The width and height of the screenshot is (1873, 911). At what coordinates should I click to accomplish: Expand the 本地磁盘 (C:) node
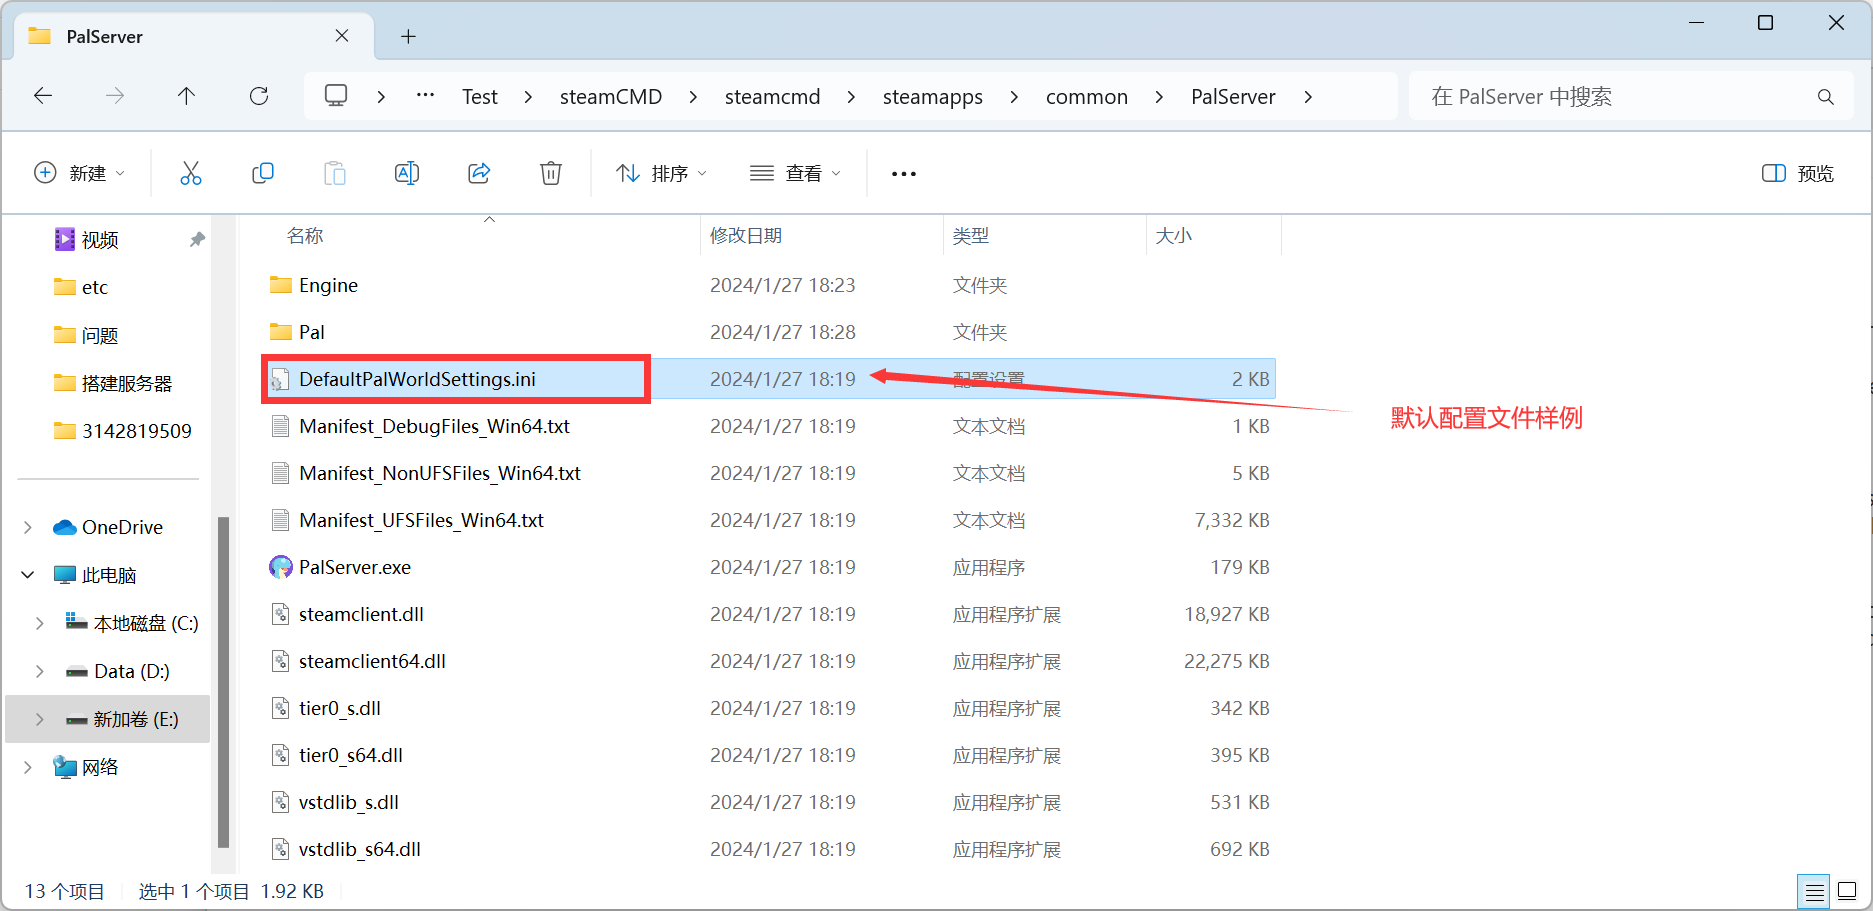click(x=40, y=623)
